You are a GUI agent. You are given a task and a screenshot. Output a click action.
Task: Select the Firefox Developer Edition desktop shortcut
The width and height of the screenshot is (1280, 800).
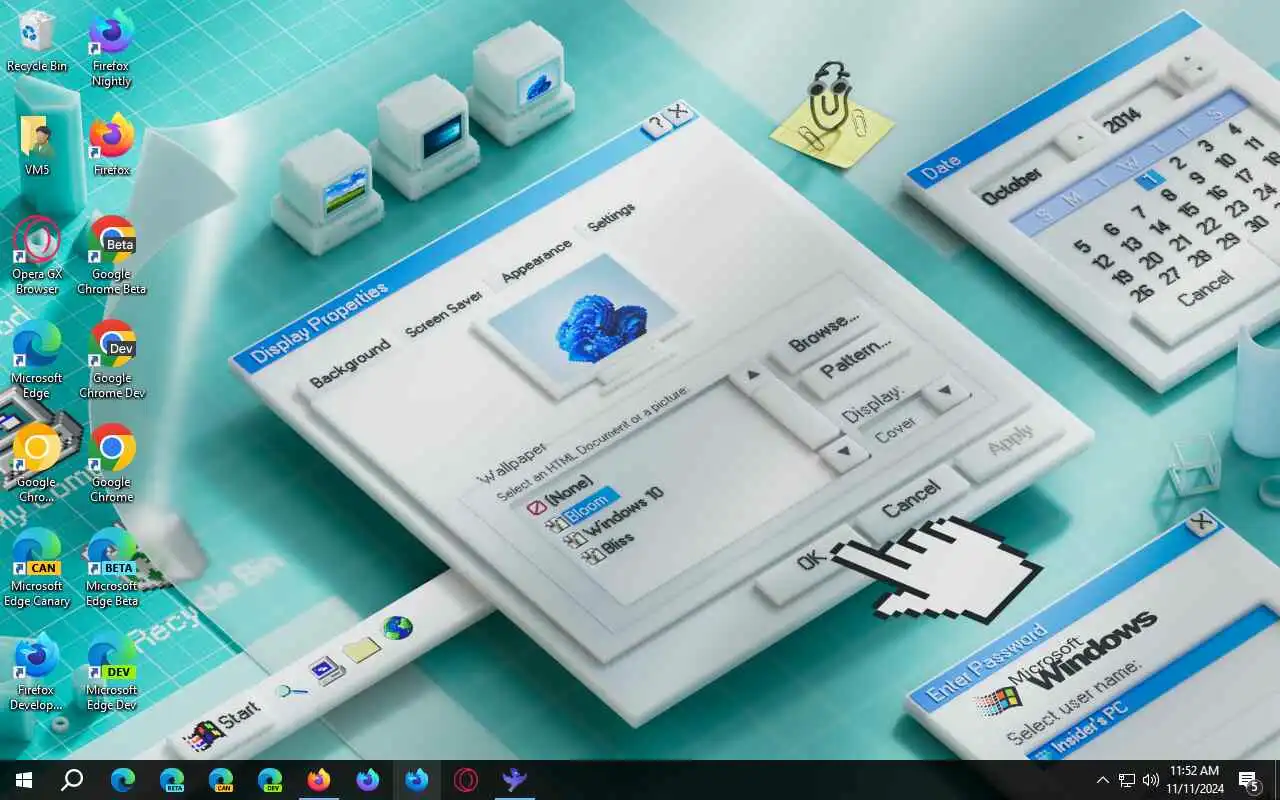(x=37, y=672)
